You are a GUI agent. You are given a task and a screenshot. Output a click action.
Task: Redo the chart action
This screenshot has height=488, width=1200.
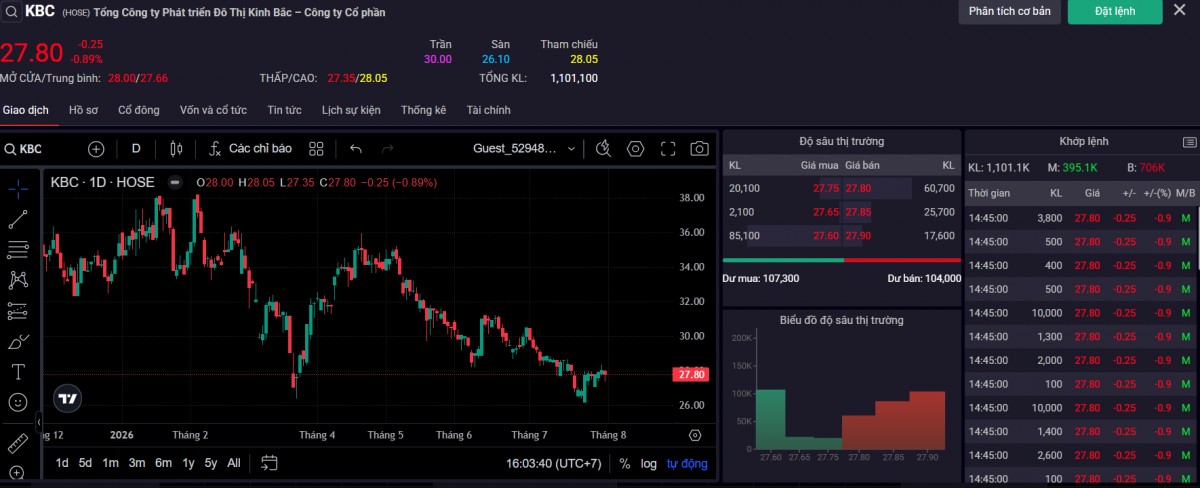point(387,149)
